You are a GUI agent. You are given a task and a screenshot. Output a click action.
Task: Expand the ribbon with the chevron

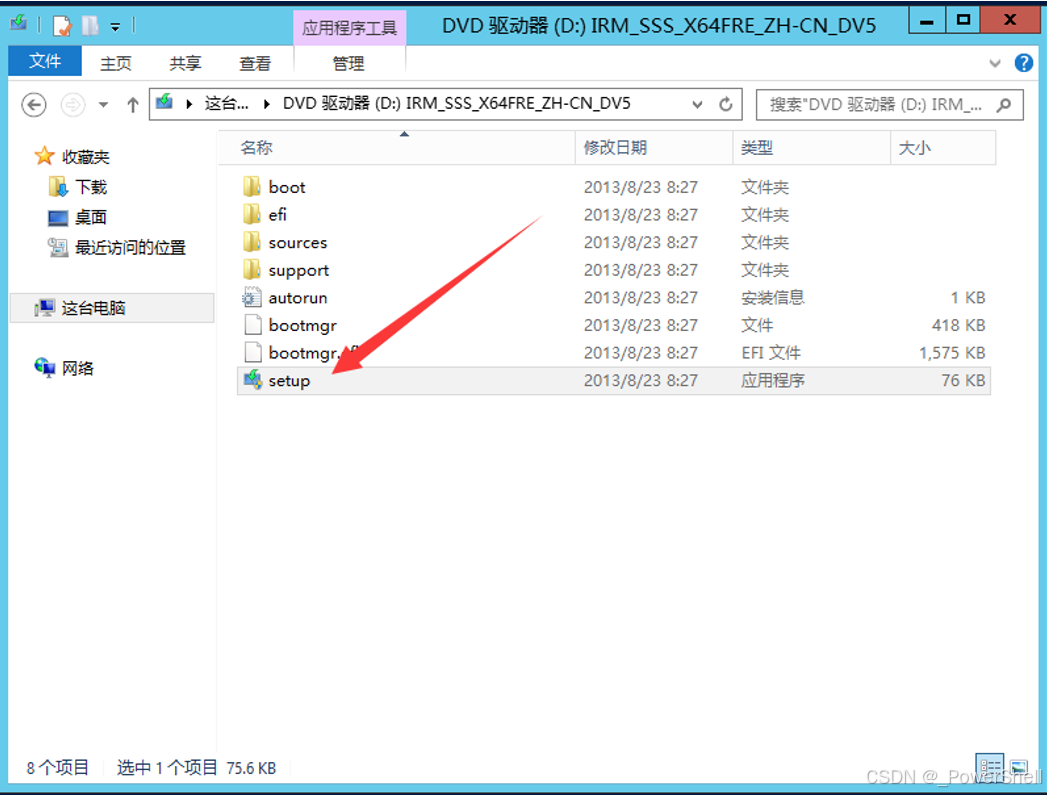[995, 63]
